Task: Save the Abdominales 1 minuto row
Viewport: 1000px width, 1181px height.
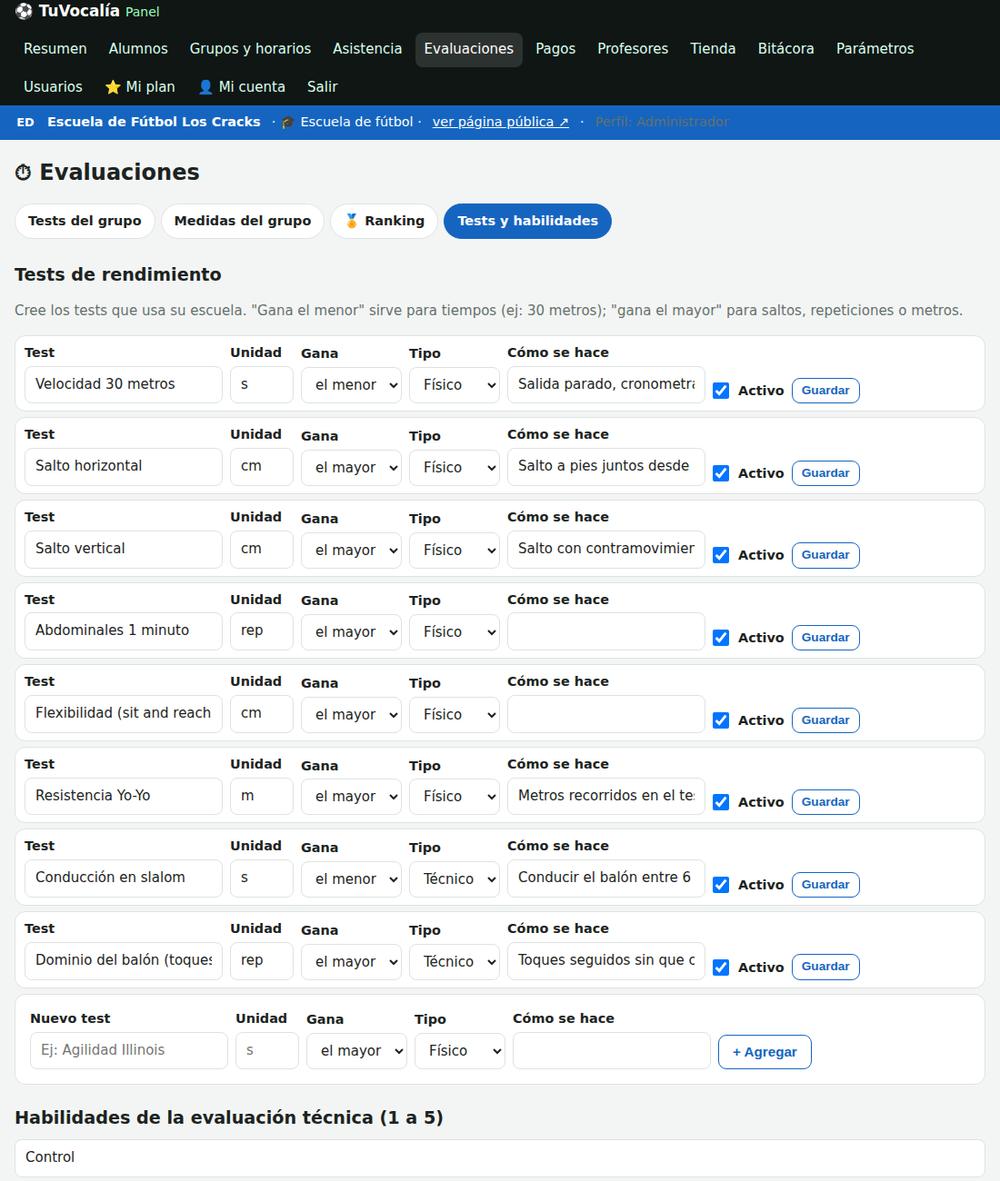Action: [x=825, y=637]
